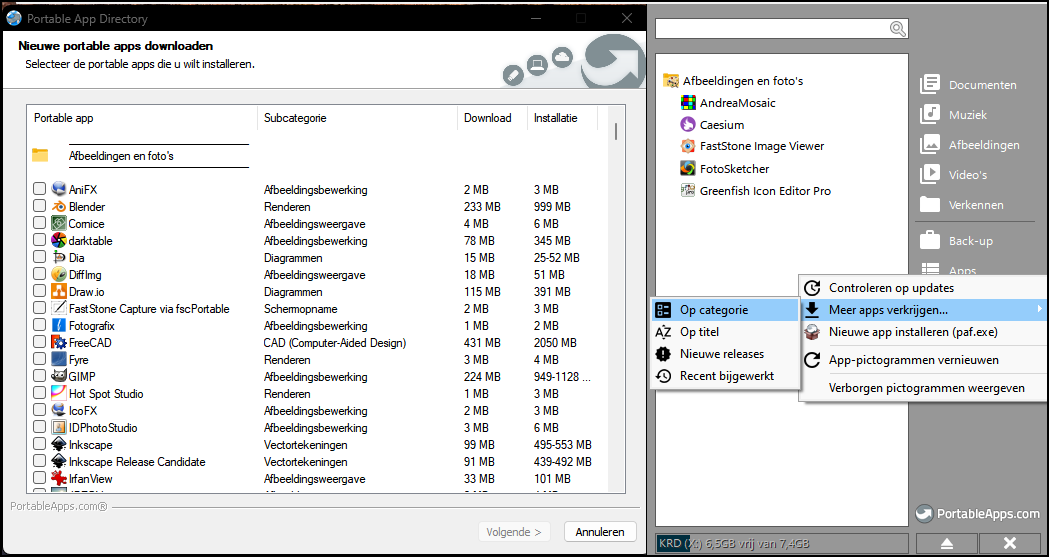
Task: Open the PortableApps.com logo link
Action: [977, 514]
